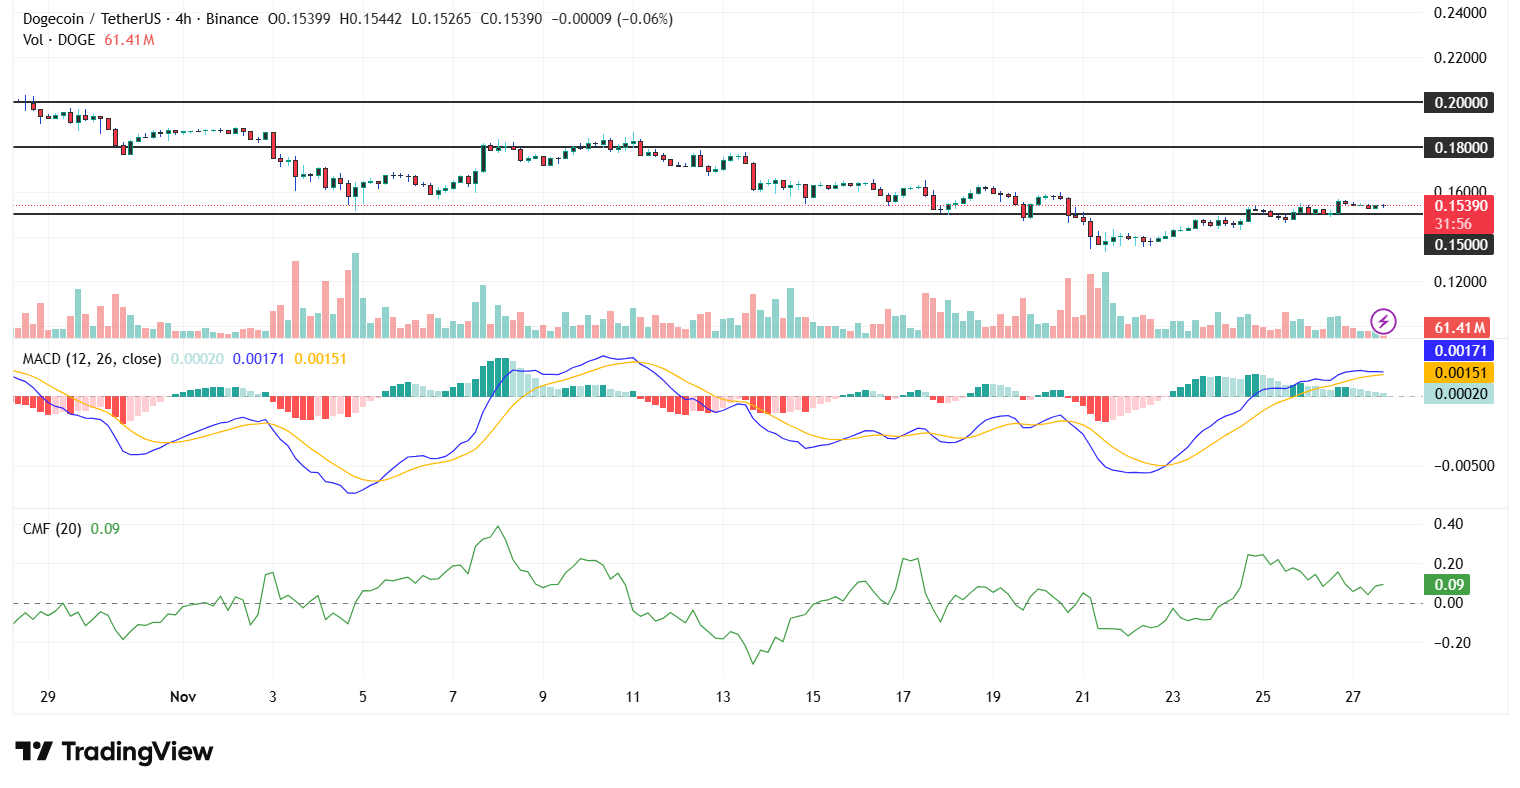Click the blue 0.00171 value in MACD legend
Screen dimensions: 1520x788
(259, 358)
